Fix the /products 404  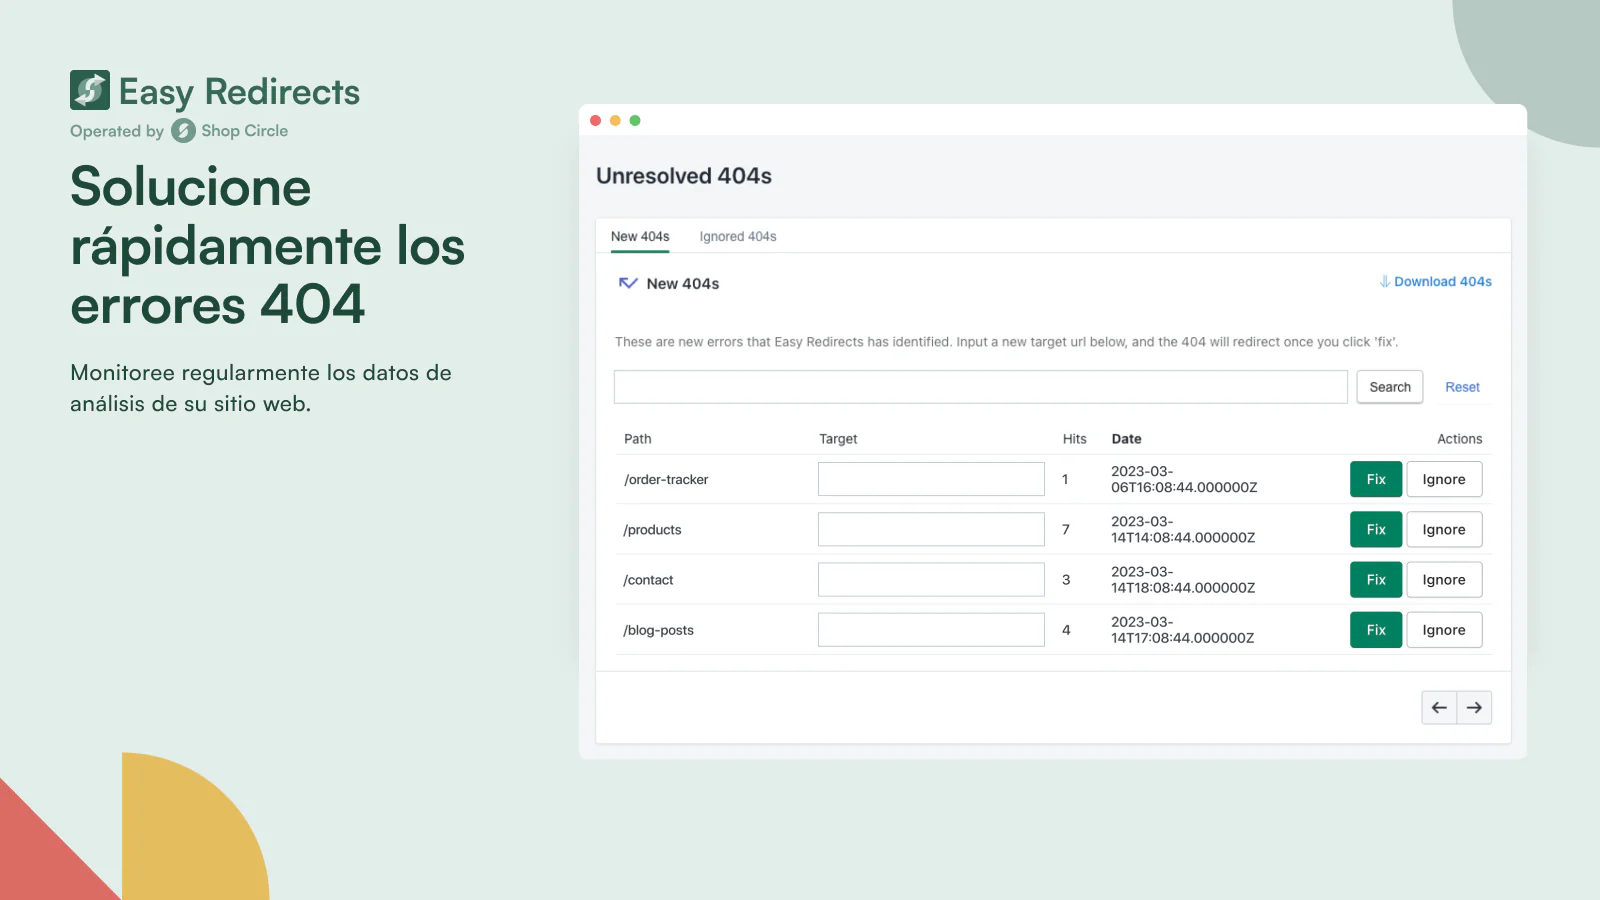click(1376, 529)
